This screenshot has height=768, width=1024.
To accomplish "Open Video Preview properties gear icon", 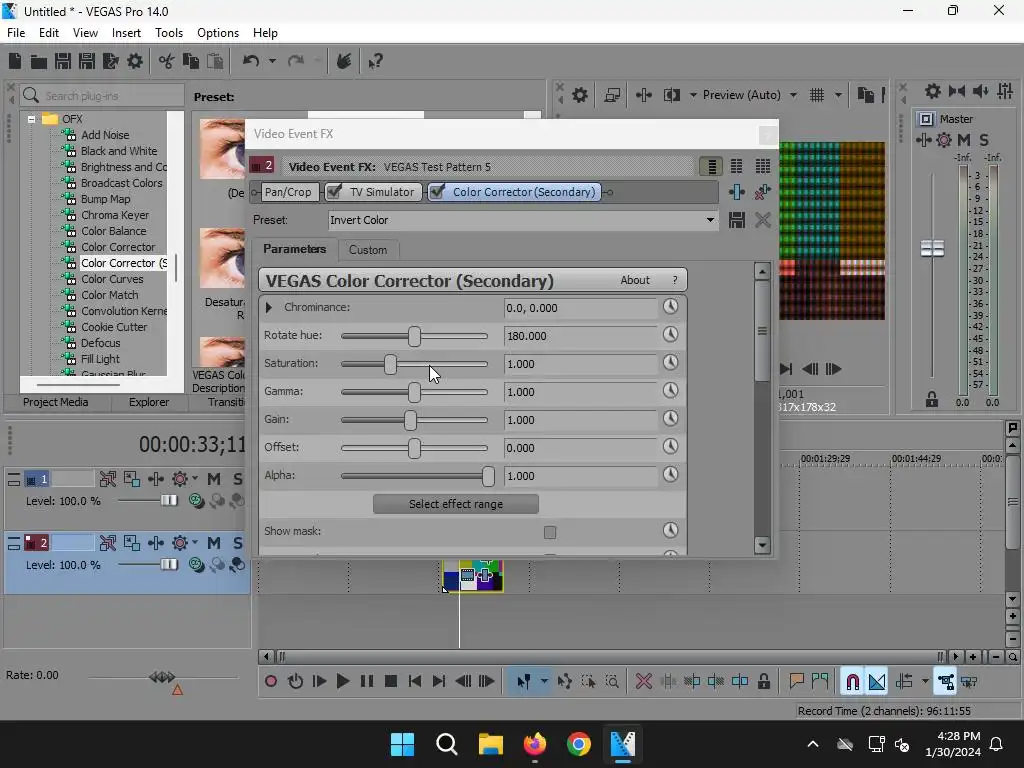I will pos(580,95).
